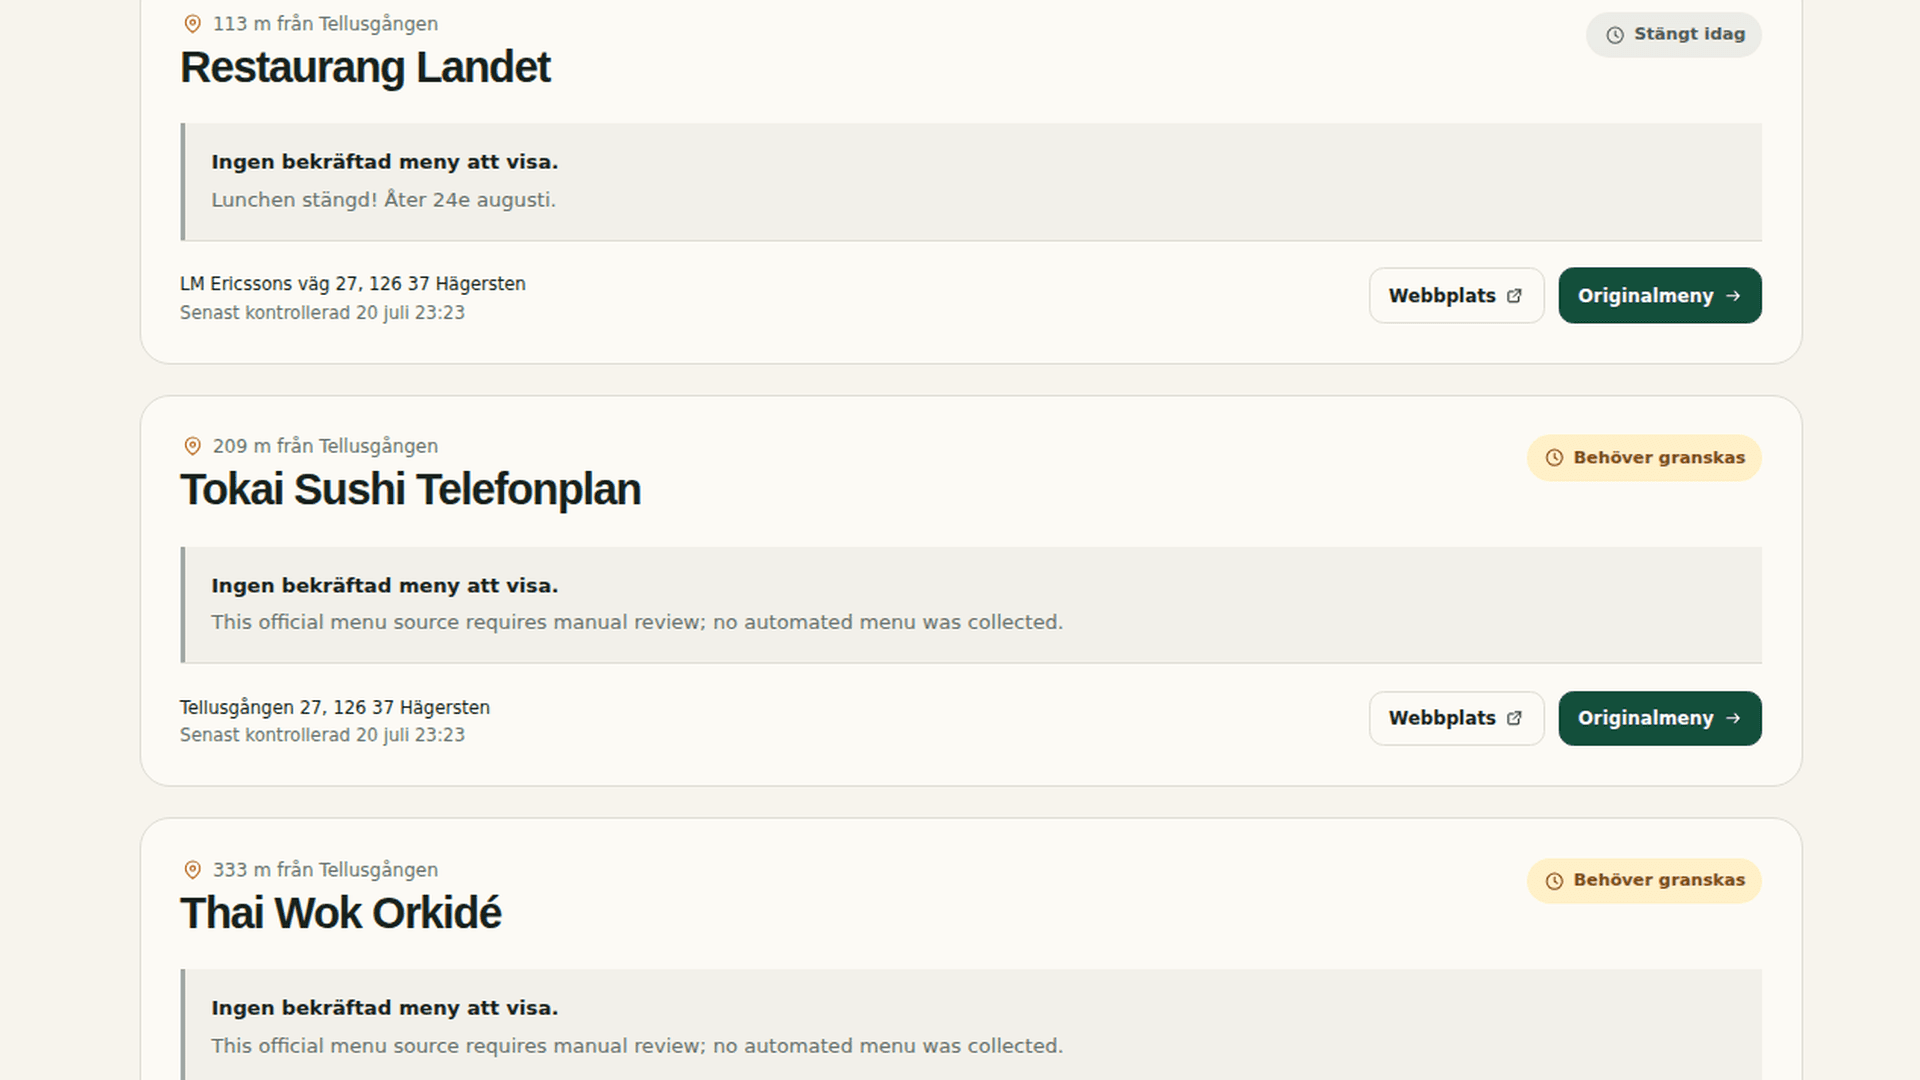This screenshot has width=1920, height=1080.
Task: Open Webbplats for Tokai Sushi Telefonplan
Action: [x=1456, y=718]
